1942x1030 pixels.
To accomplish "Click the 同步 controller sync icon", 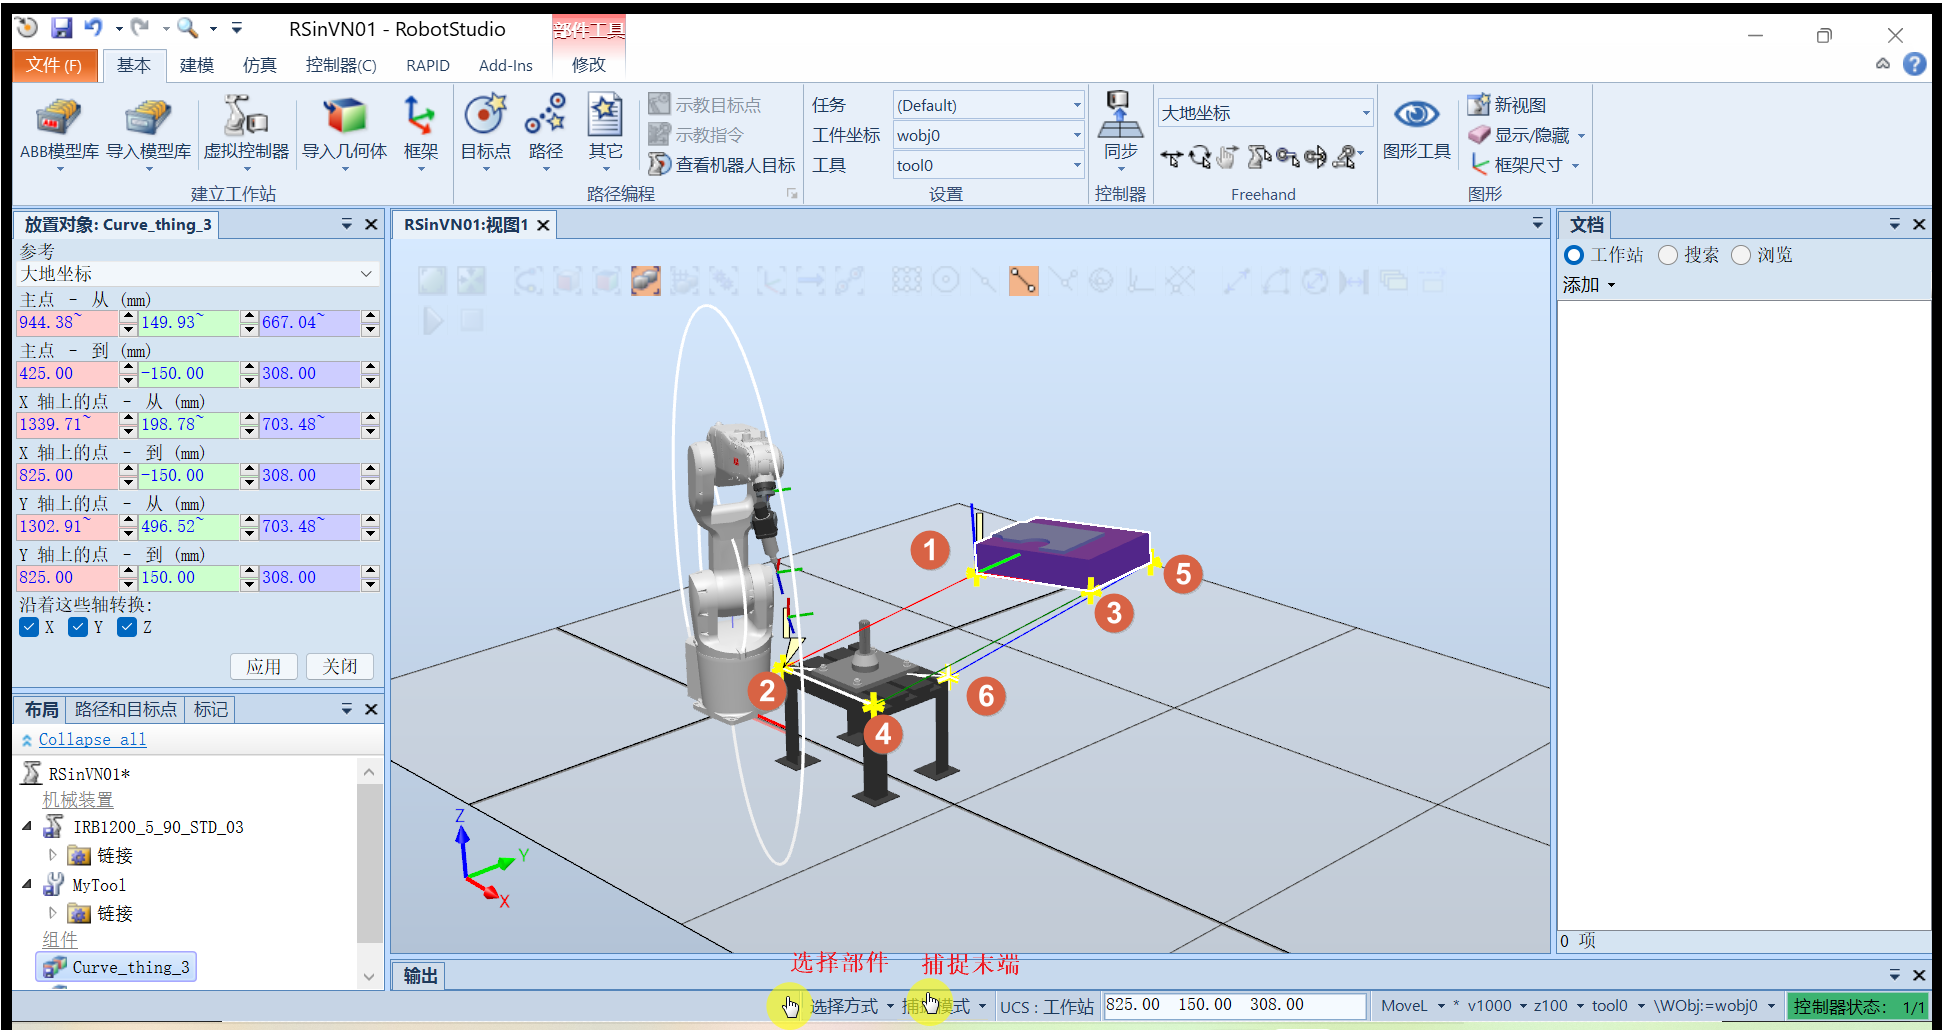I will click(x=1120, y=132).
